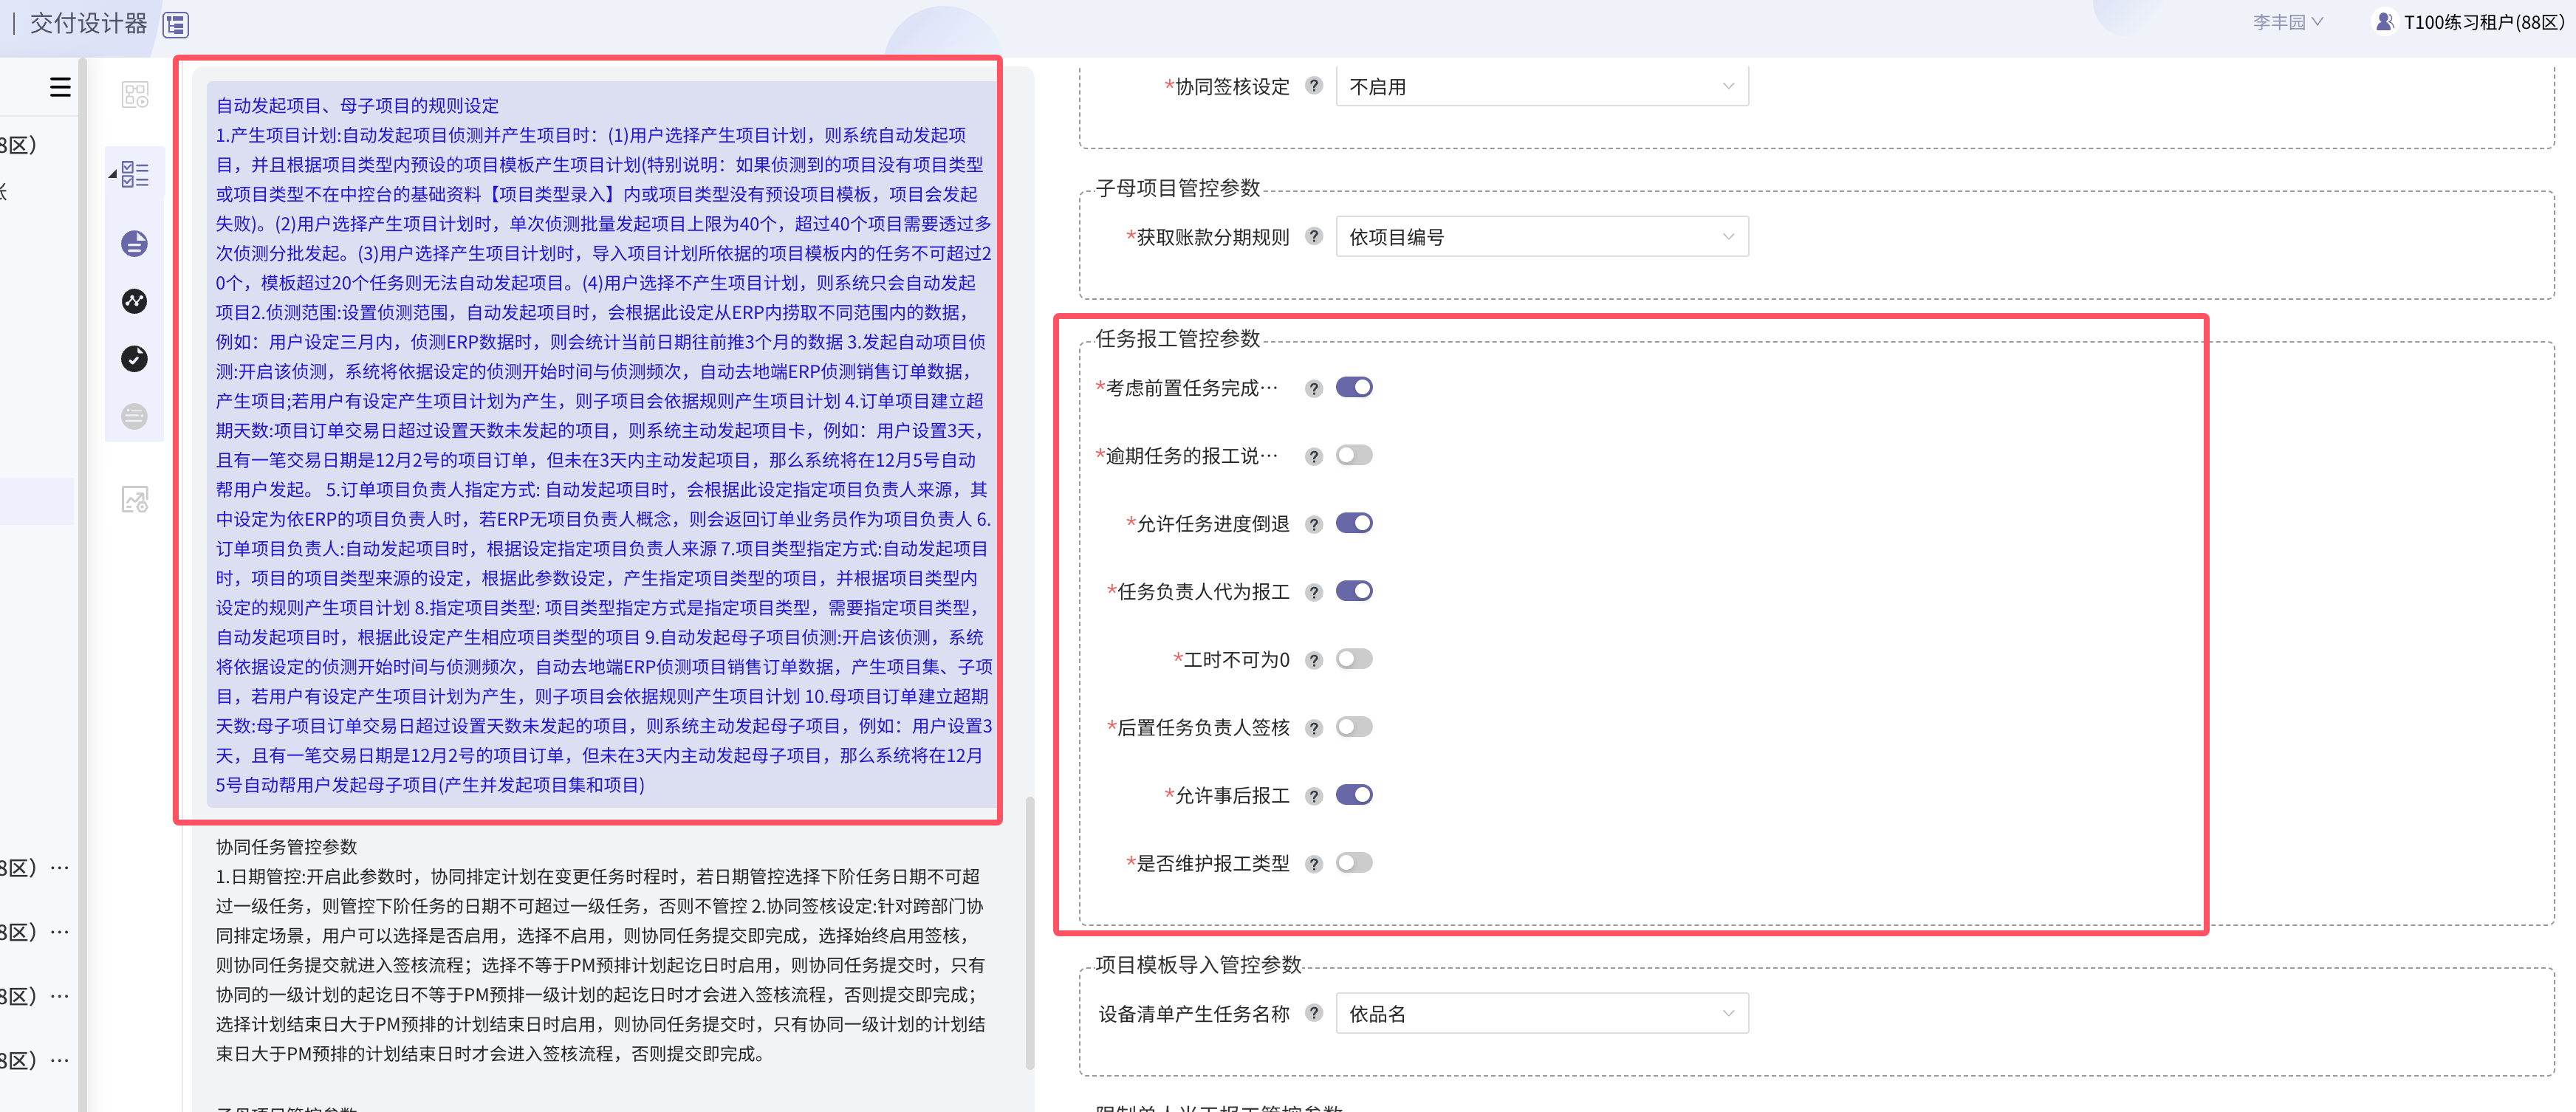
Task: Click the 任务报工管控参数 section title
Action: (1177, 339)
